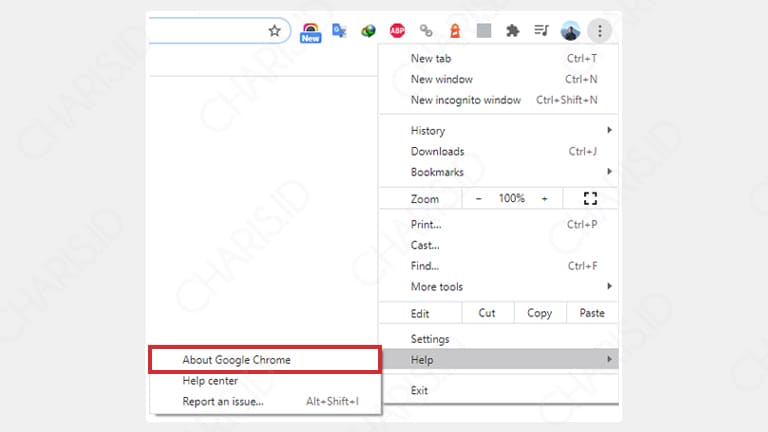Open Help center from the submenu
The height and width of the screenshot is (432, 768).
coord(265,381)
